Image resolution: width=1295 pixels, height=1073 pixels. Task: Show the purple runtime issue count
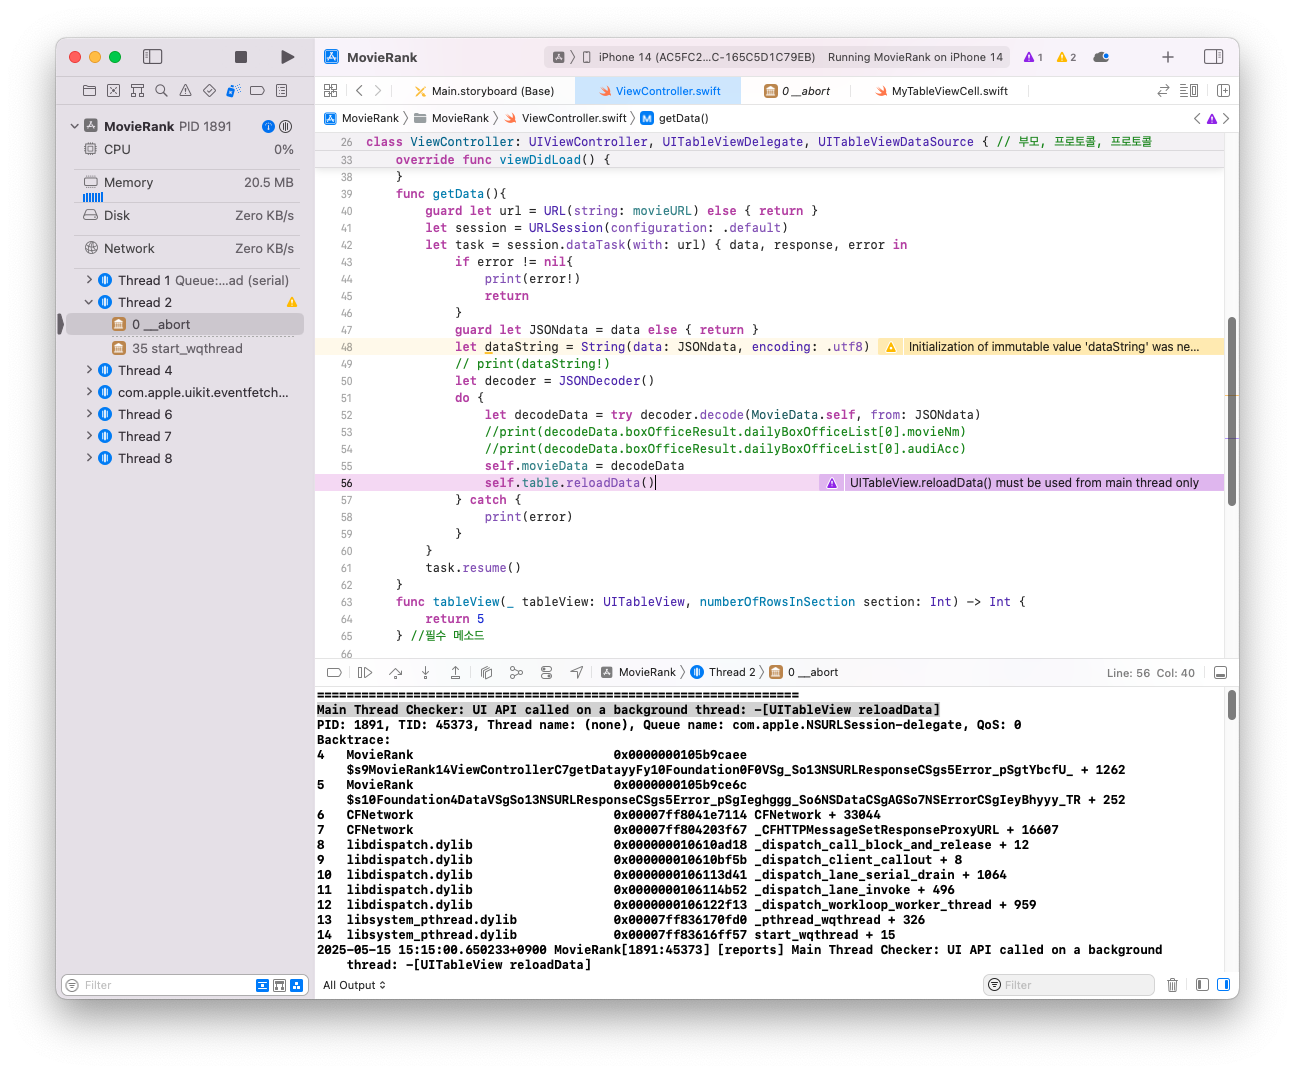coord(1033,57)
